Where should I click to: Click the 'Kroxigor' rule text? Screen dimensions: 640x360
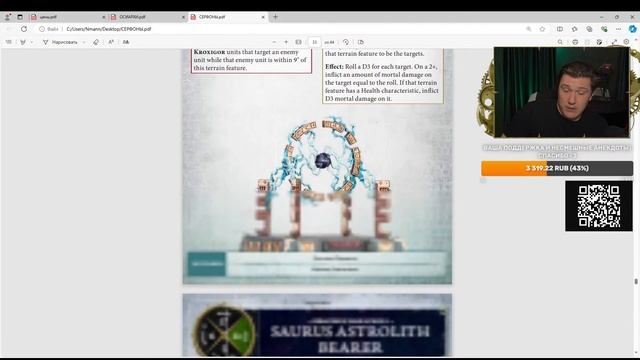pos(251,60)
